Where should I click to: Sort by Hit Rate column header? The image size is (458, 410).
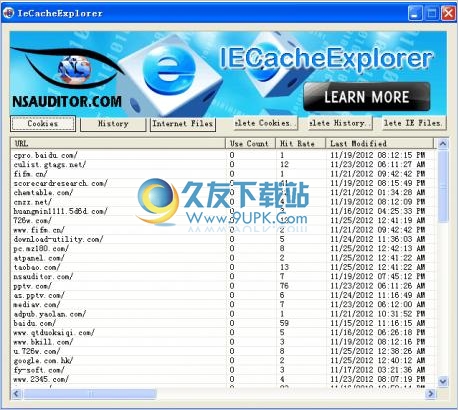[x=301, y=144]
